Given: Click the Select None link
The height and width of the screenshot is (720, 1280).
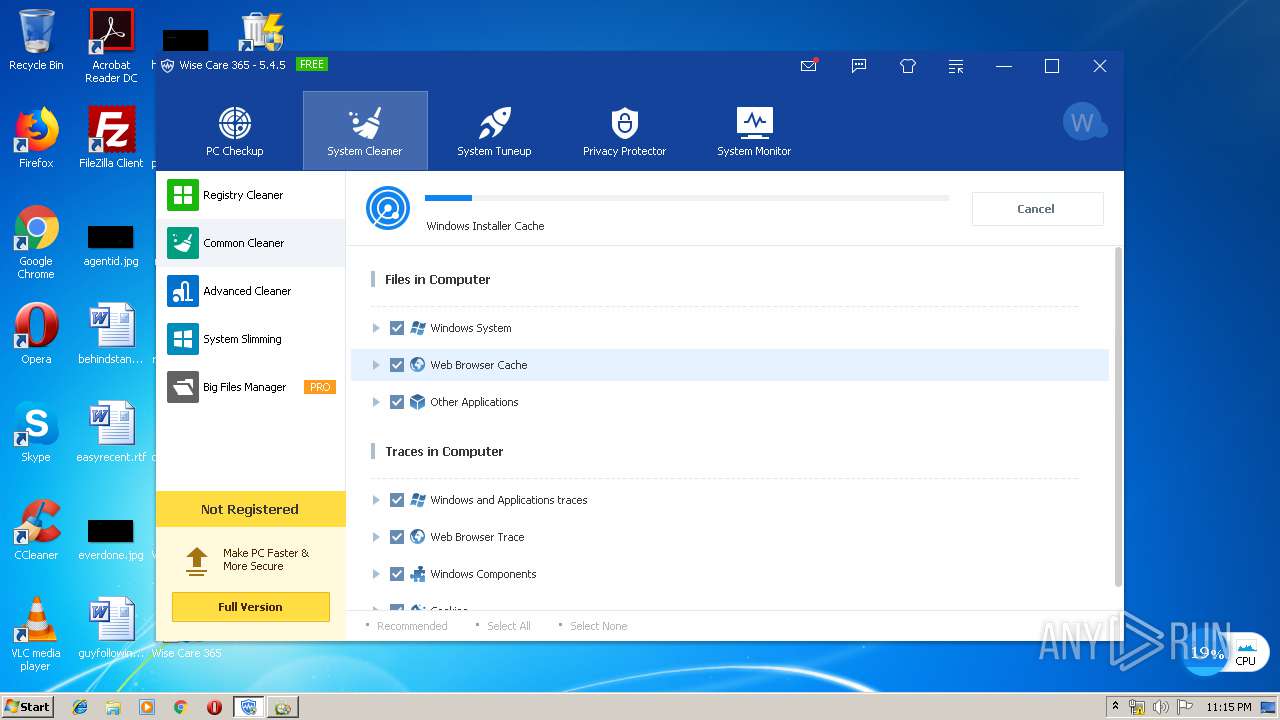Looking at the screenshot, I should [598, 626].
